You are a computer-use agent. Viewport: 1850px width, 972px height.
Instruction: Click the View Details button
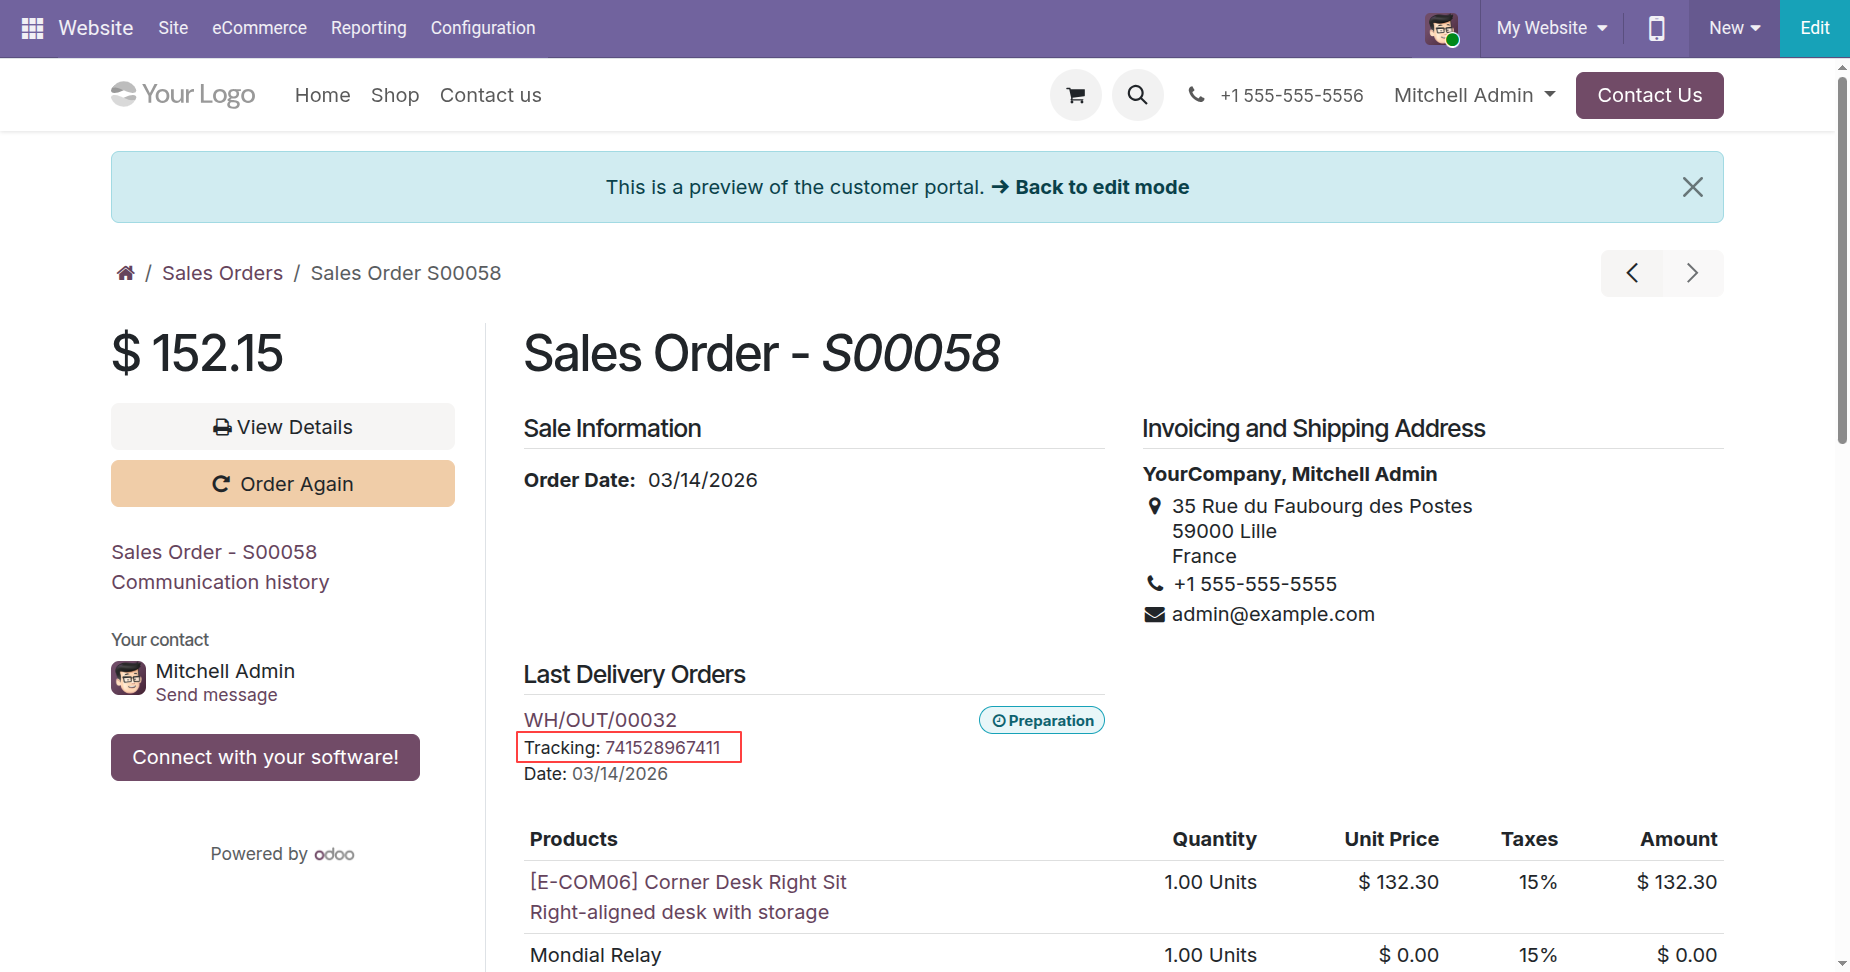[283, 427]
